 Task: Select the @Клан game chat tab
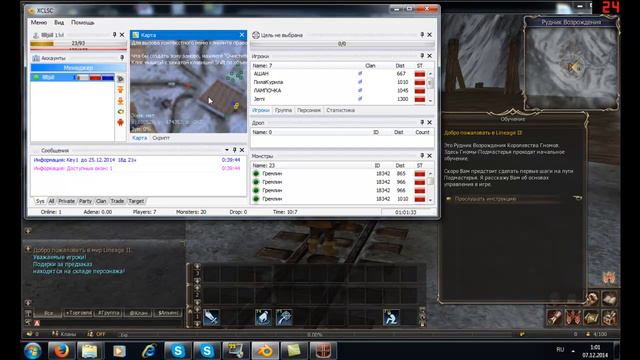click(x=138, y=313)
